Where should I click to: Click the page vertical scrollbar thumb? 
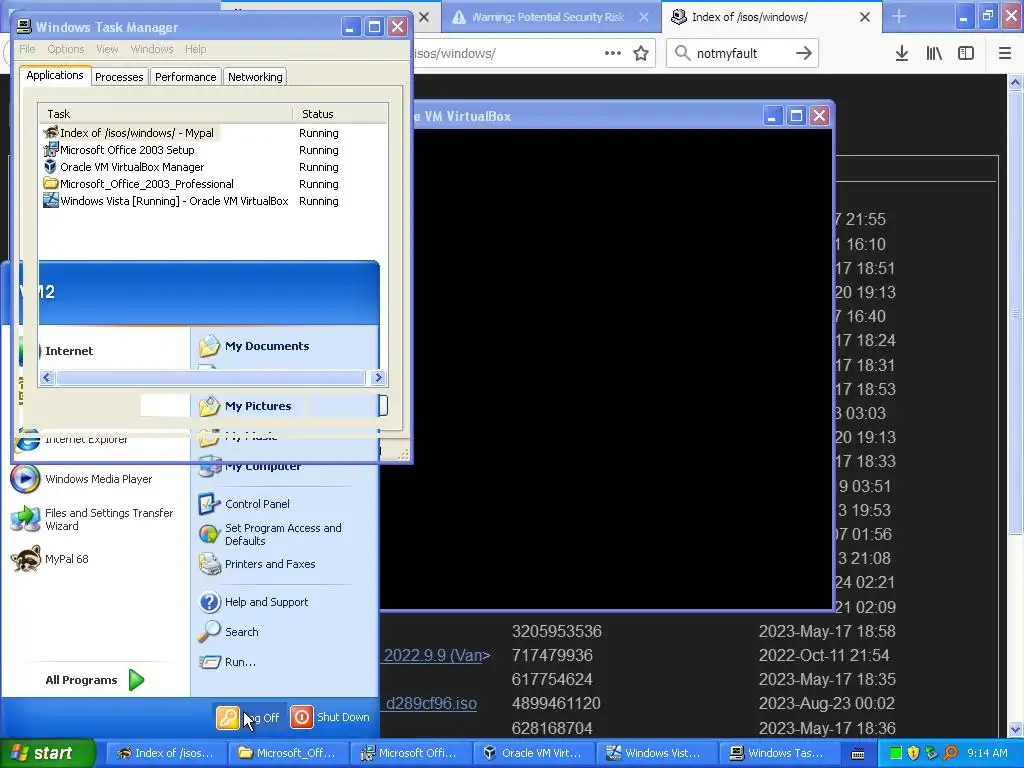pos(1016,312)
